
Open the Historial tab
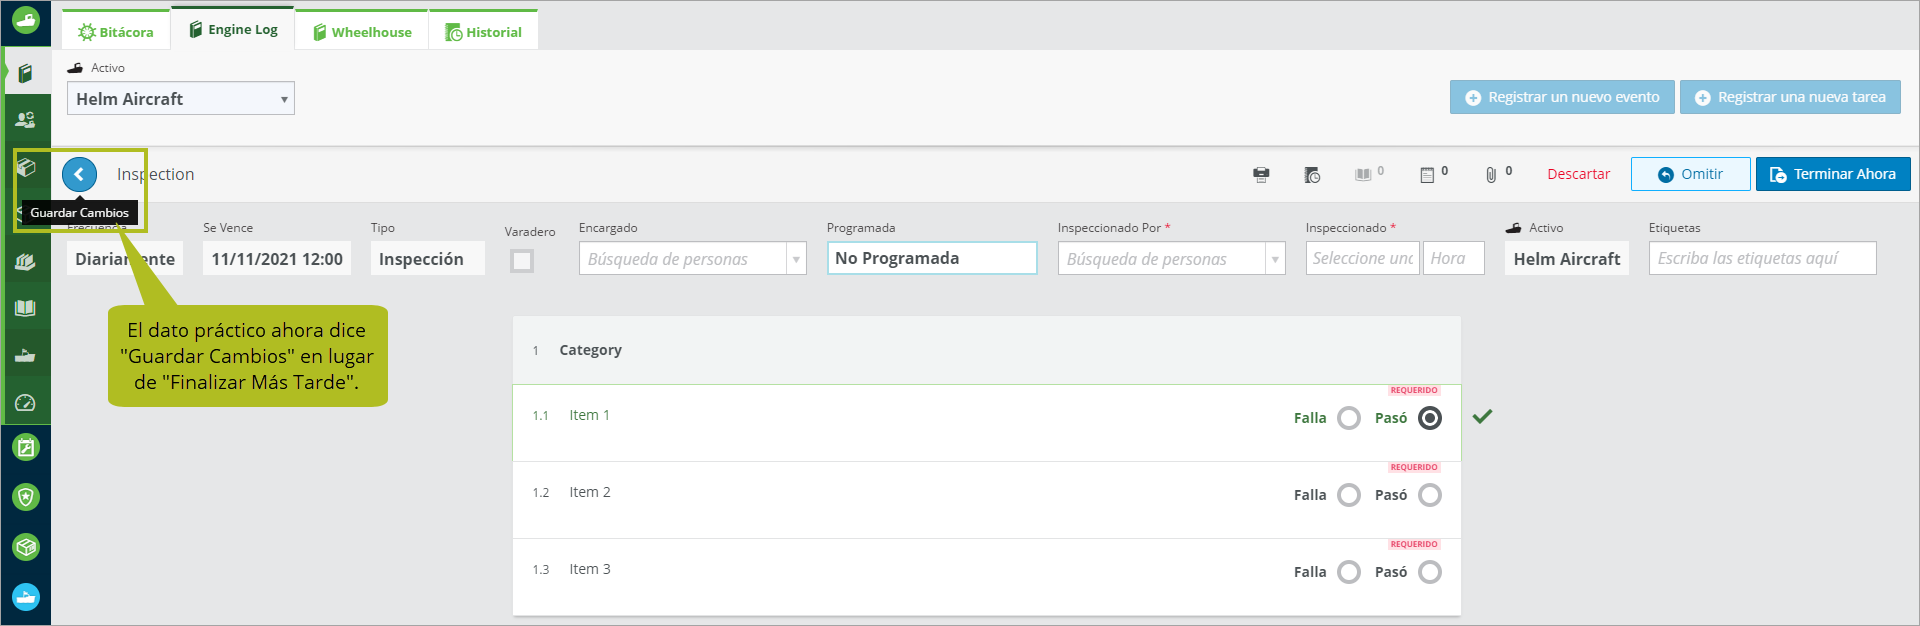pyautogui.click(x=484, y=32)
